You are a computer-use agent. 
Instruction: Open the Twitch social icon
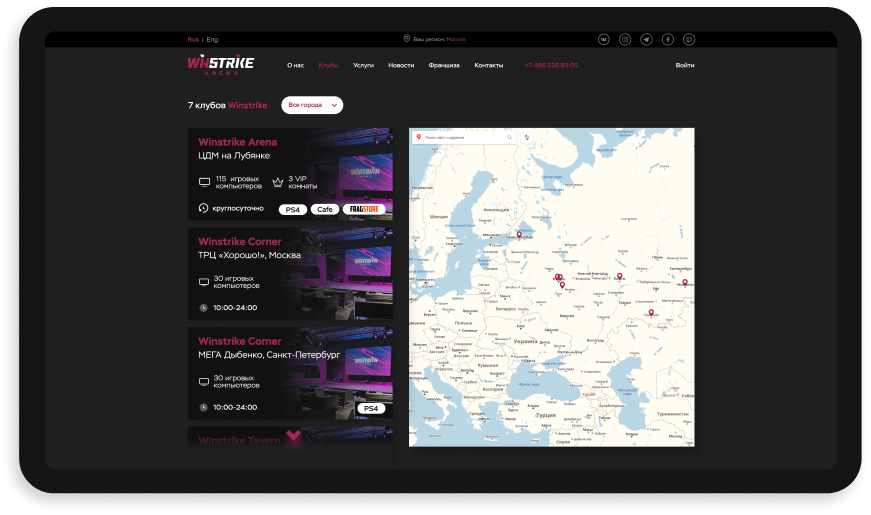[x=689, y=39]
